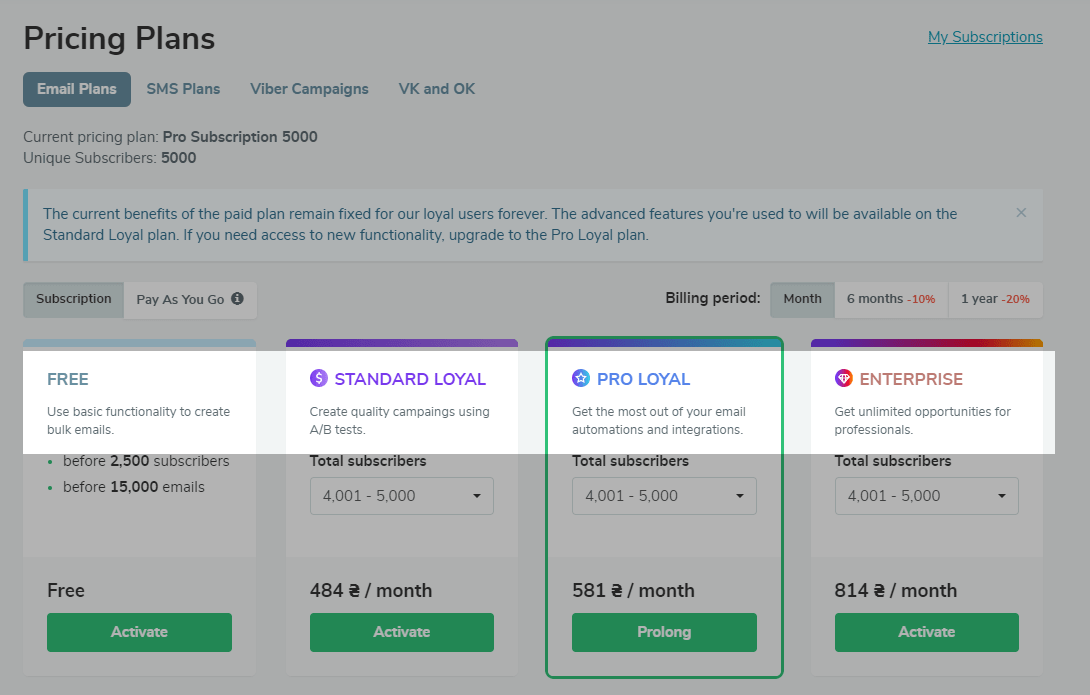This screenshot has height=695, width=1090.
Task: Open My Subscriptions link
Action: coord(985,37)
